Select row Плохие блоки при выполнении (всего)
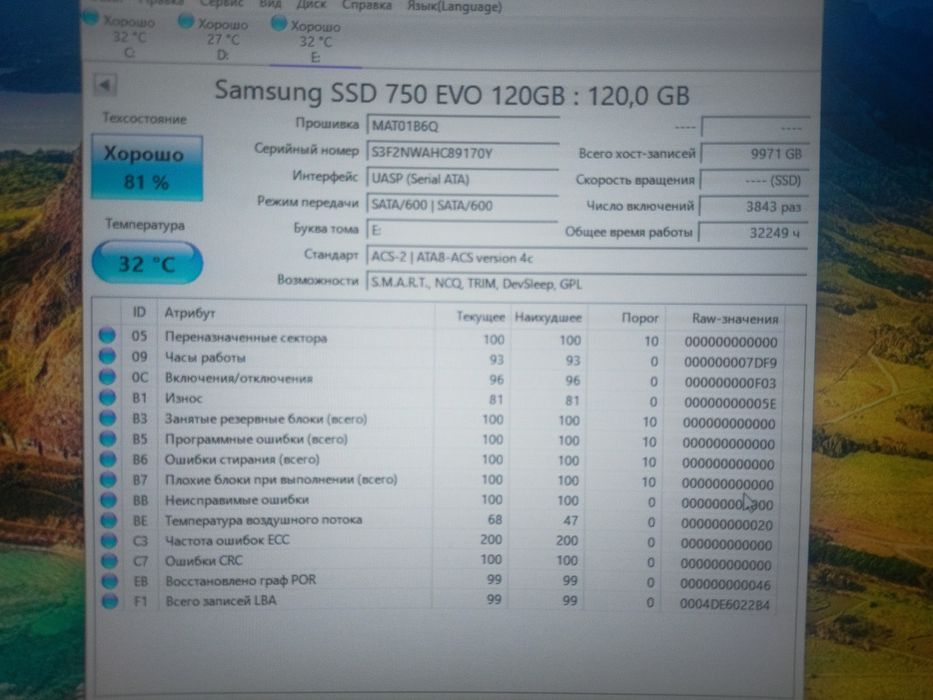The image size is (933, 700). tap(439, 481)
